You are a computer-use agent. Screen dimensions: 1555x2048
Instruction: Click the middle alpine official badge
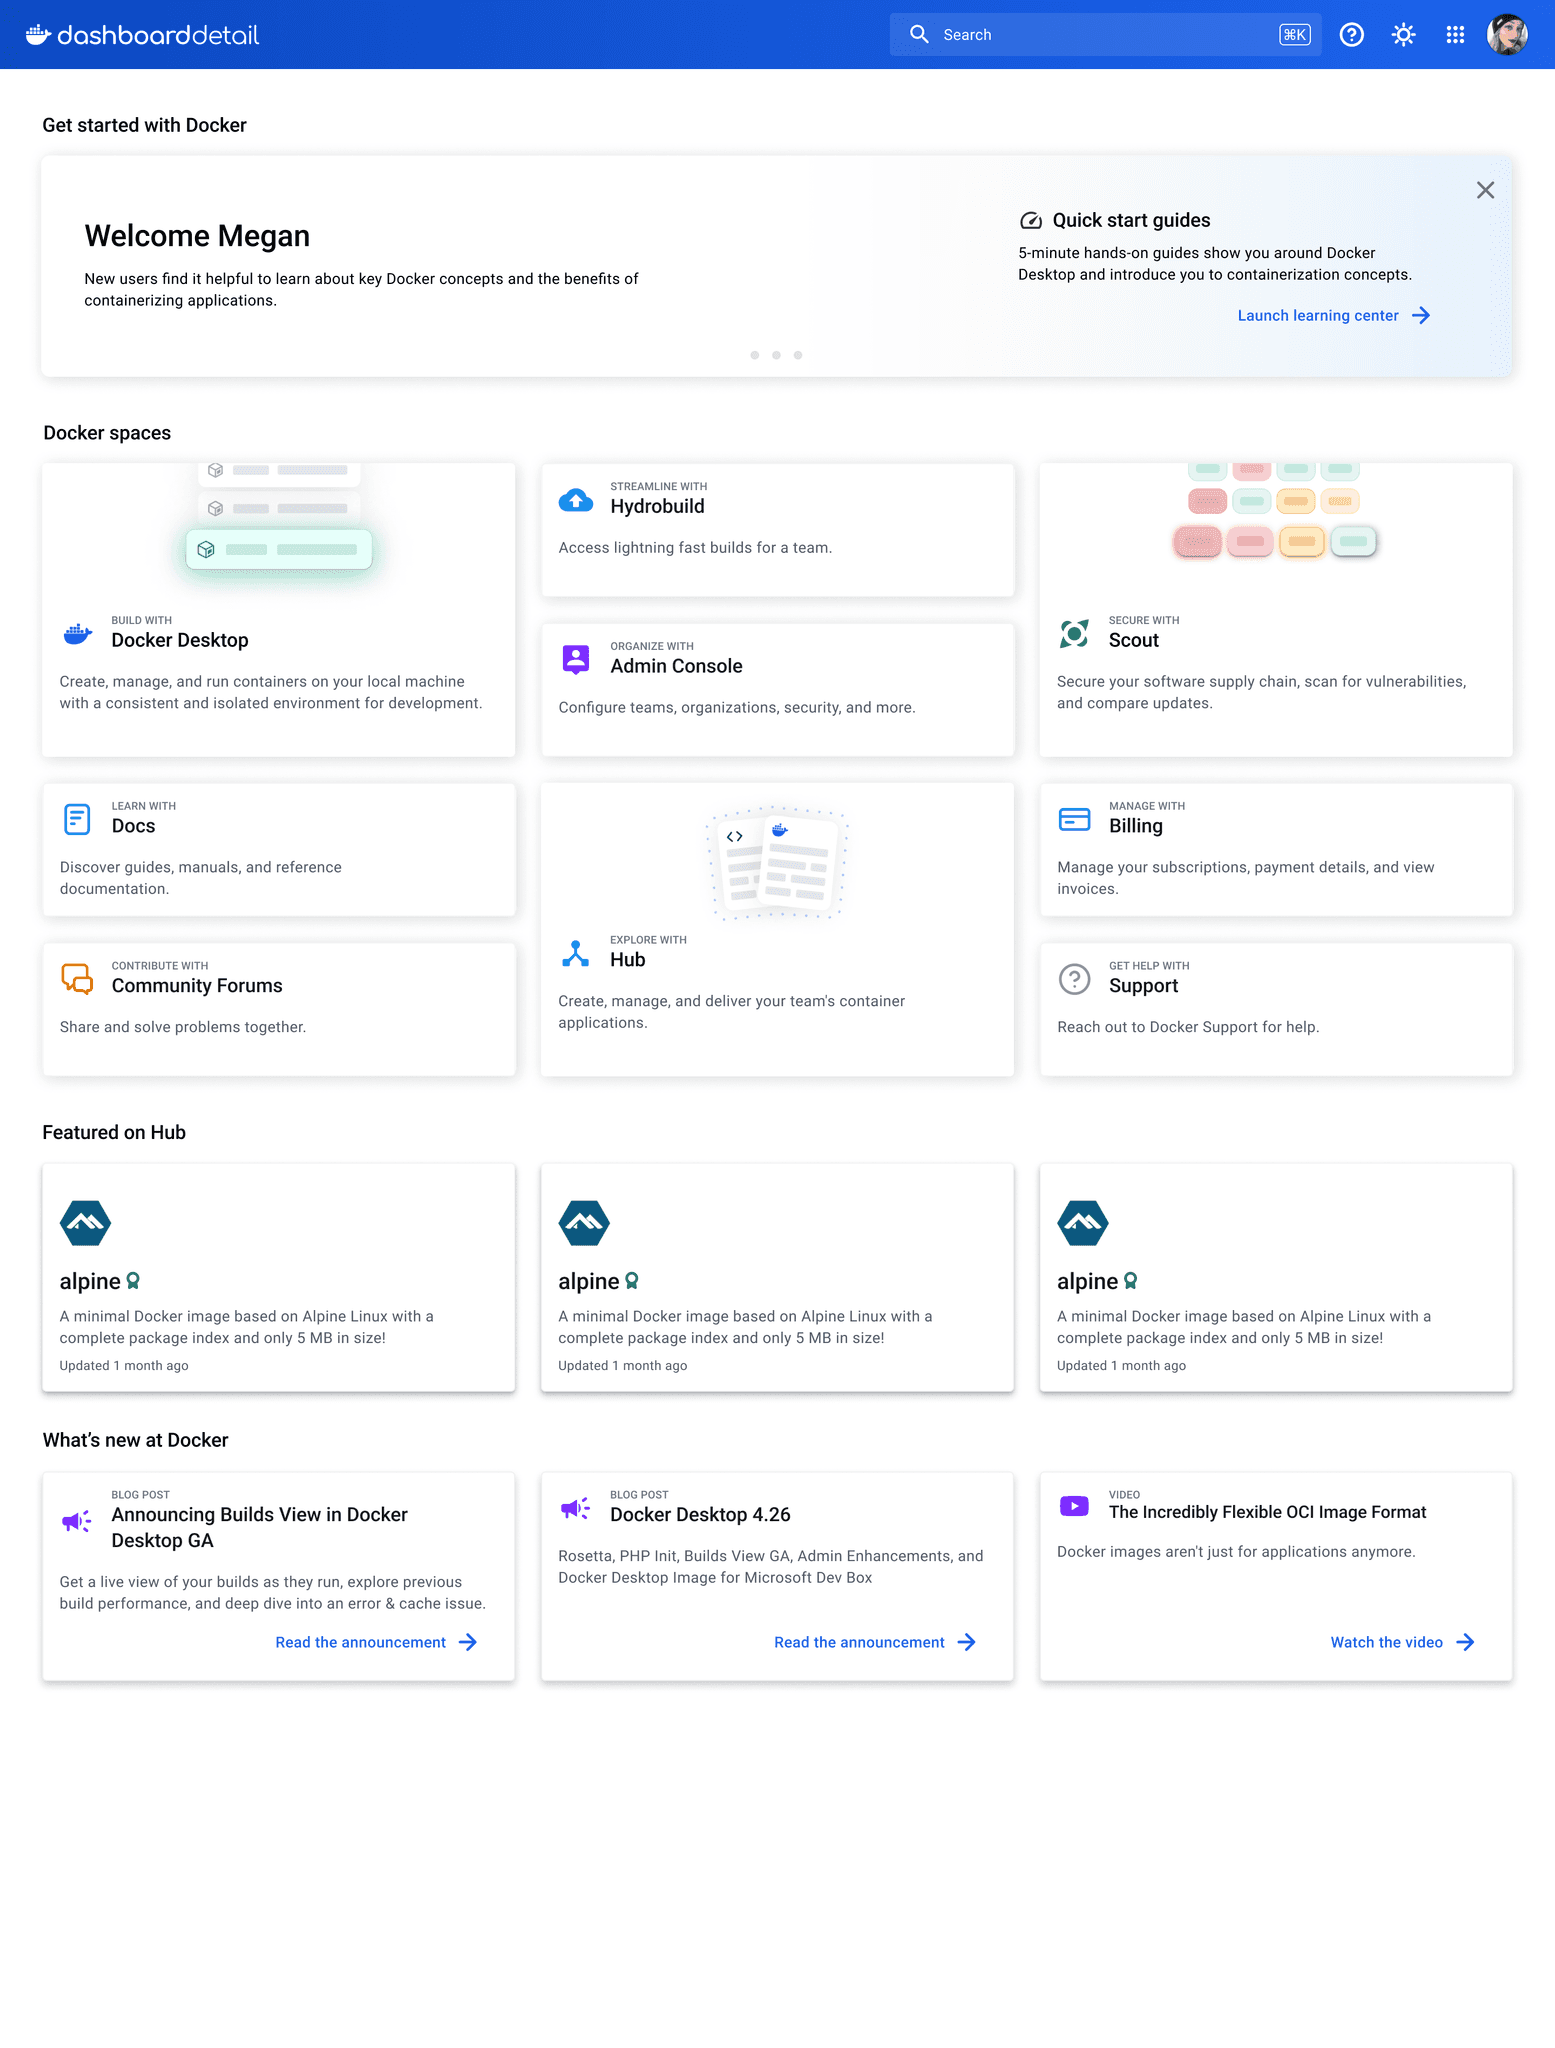tap(632, 1281)
